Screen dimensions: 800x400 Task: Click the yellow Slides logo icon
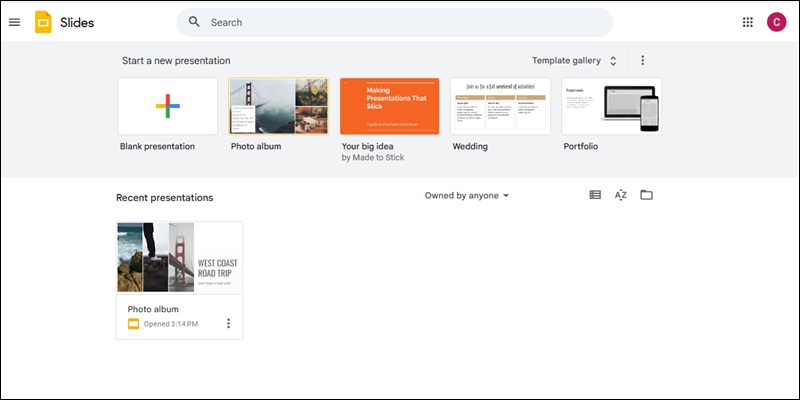point(43,22)
